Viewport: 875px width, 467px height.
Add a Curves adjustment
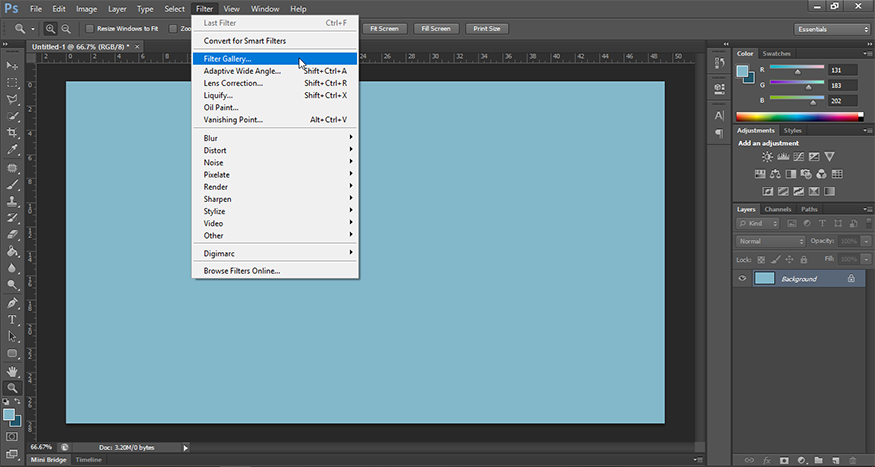pyautogui.click(x=799, y=157)
